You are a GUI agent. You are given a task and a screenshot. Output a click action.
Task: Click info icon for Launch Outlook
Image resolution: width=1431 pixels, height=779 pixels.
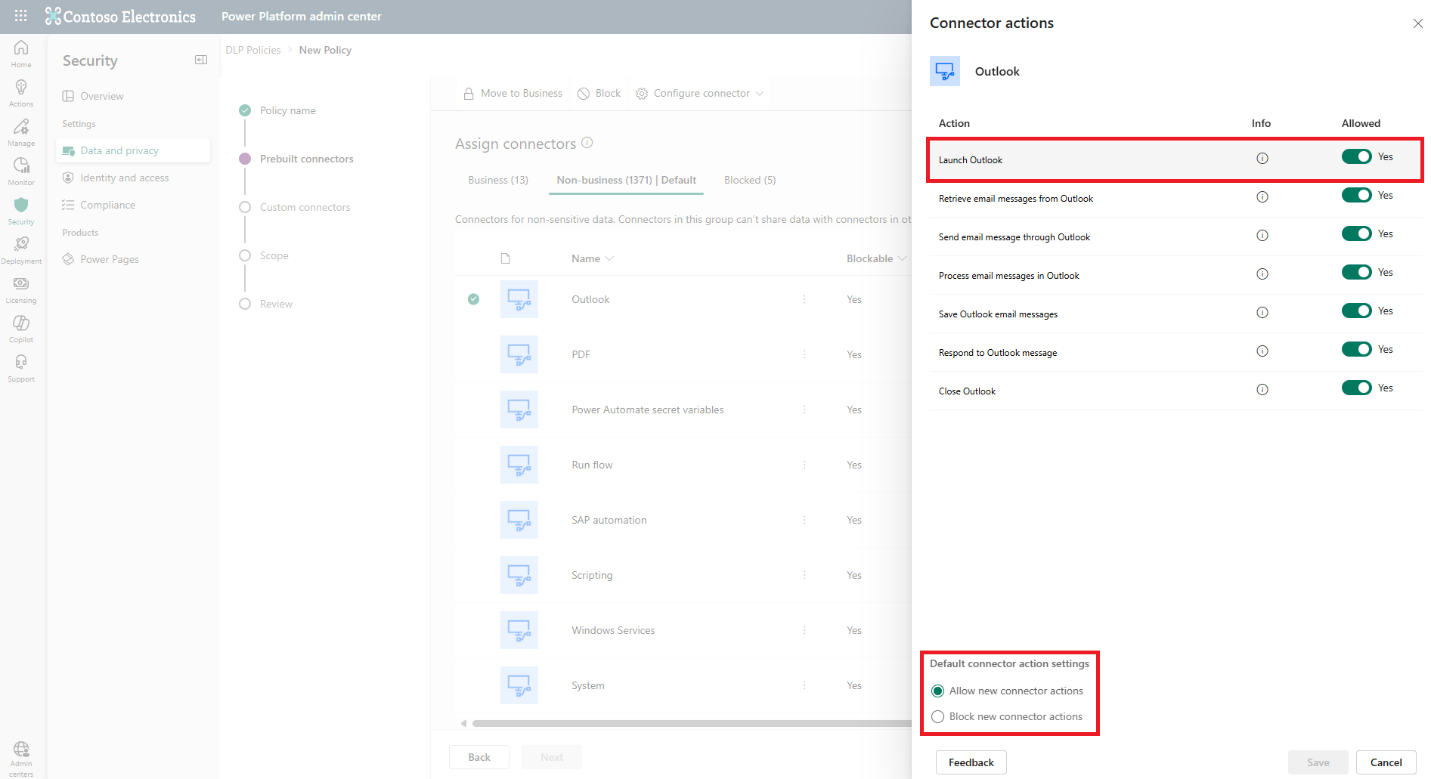point(1262,159)
